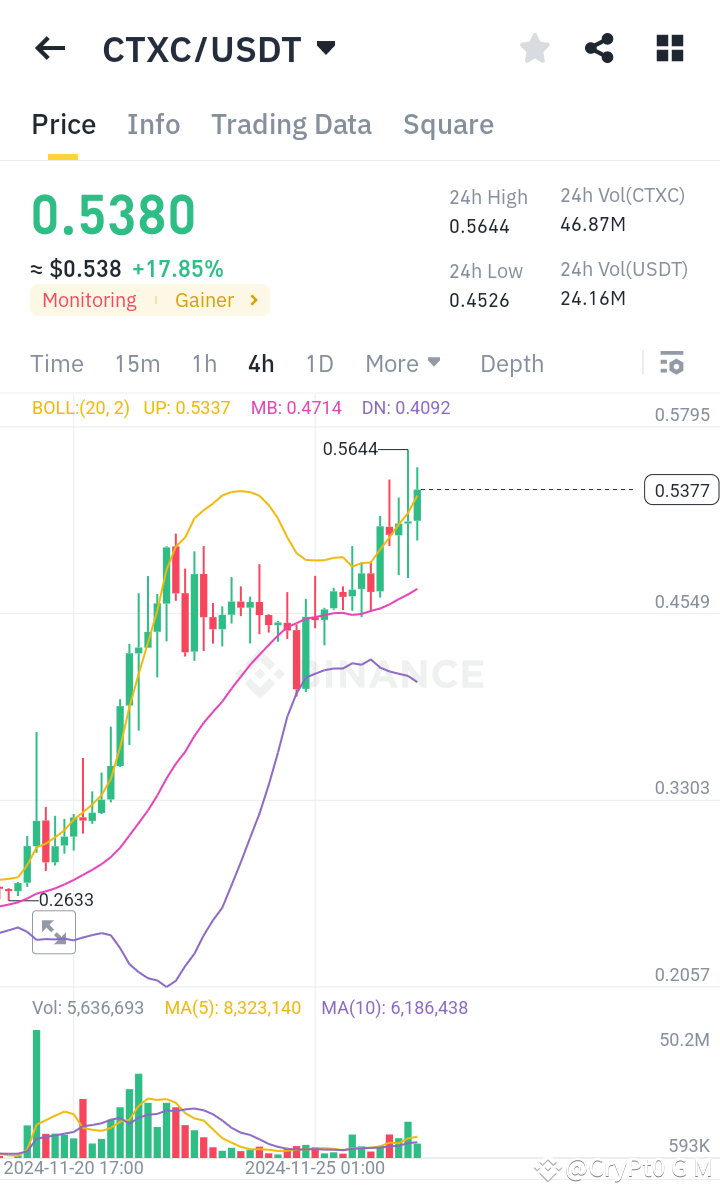This screenshot has height=1191, width=720.
Task: Tap the Monitoring label
Action: (x=89, y=300)
